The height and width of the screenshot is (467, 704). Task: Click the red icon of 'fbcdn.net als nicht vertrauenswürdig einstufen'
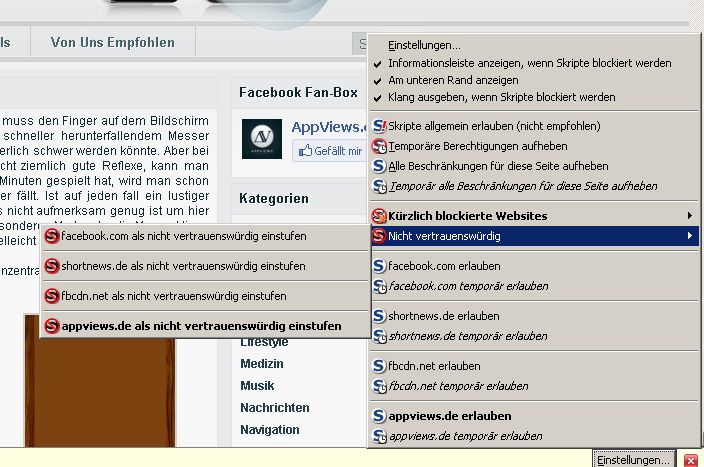click(52, 296)
